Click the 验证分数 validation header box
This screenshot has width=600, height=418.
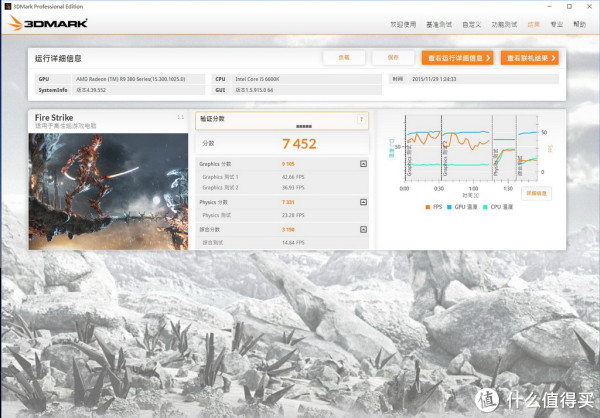click(x=282, y=121)
